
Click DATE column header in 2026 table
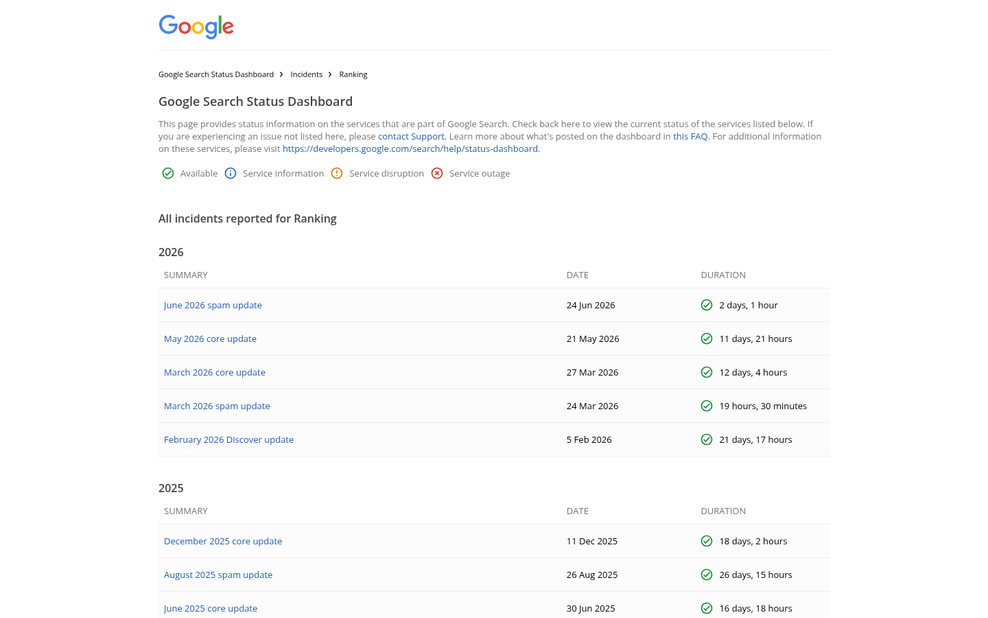tap(577, 275)
